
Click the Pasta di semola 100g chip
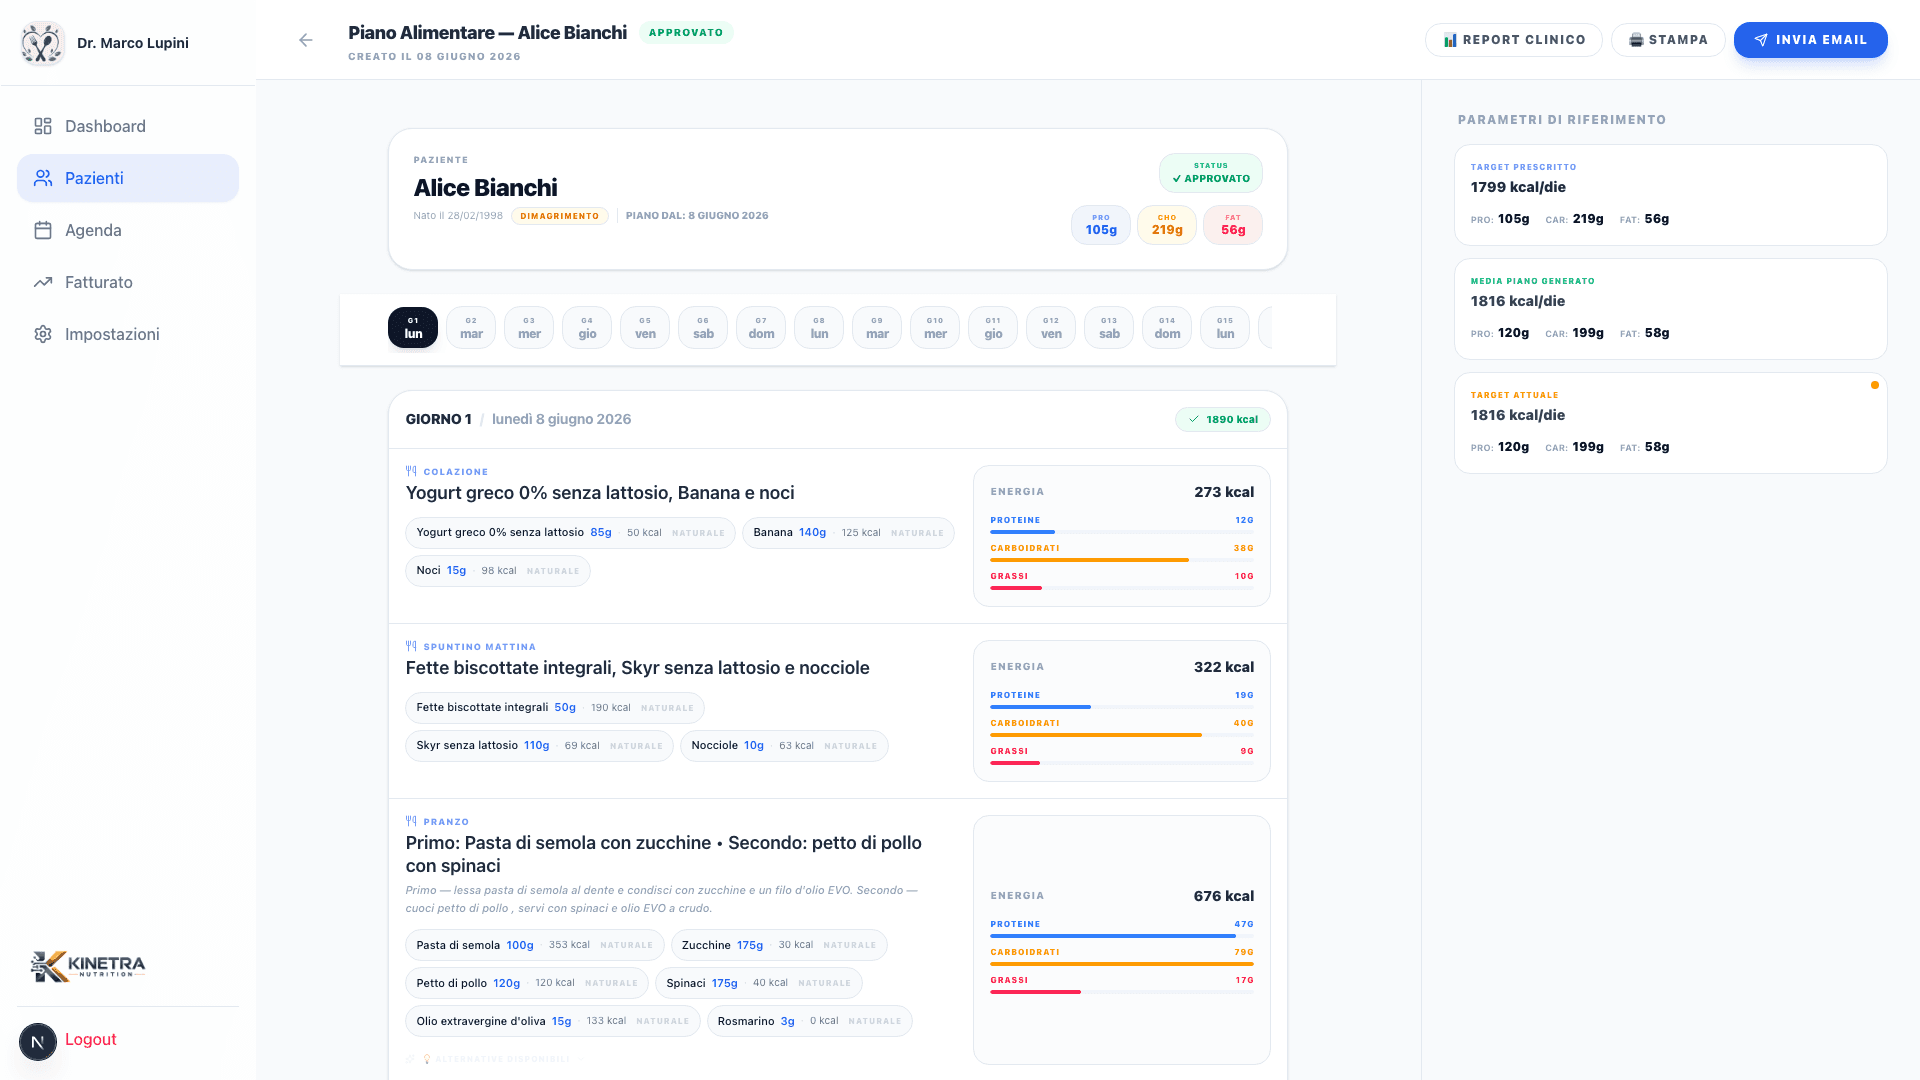click(535, 946)
